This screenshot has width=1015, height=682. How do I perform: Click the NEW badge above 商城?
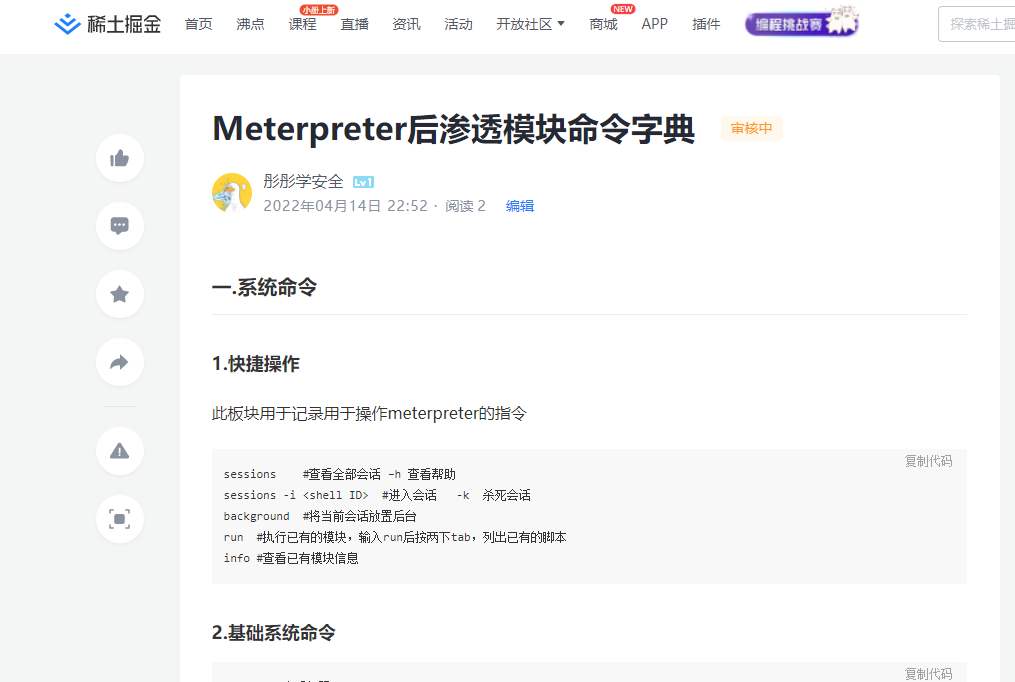tap(623, 9)
